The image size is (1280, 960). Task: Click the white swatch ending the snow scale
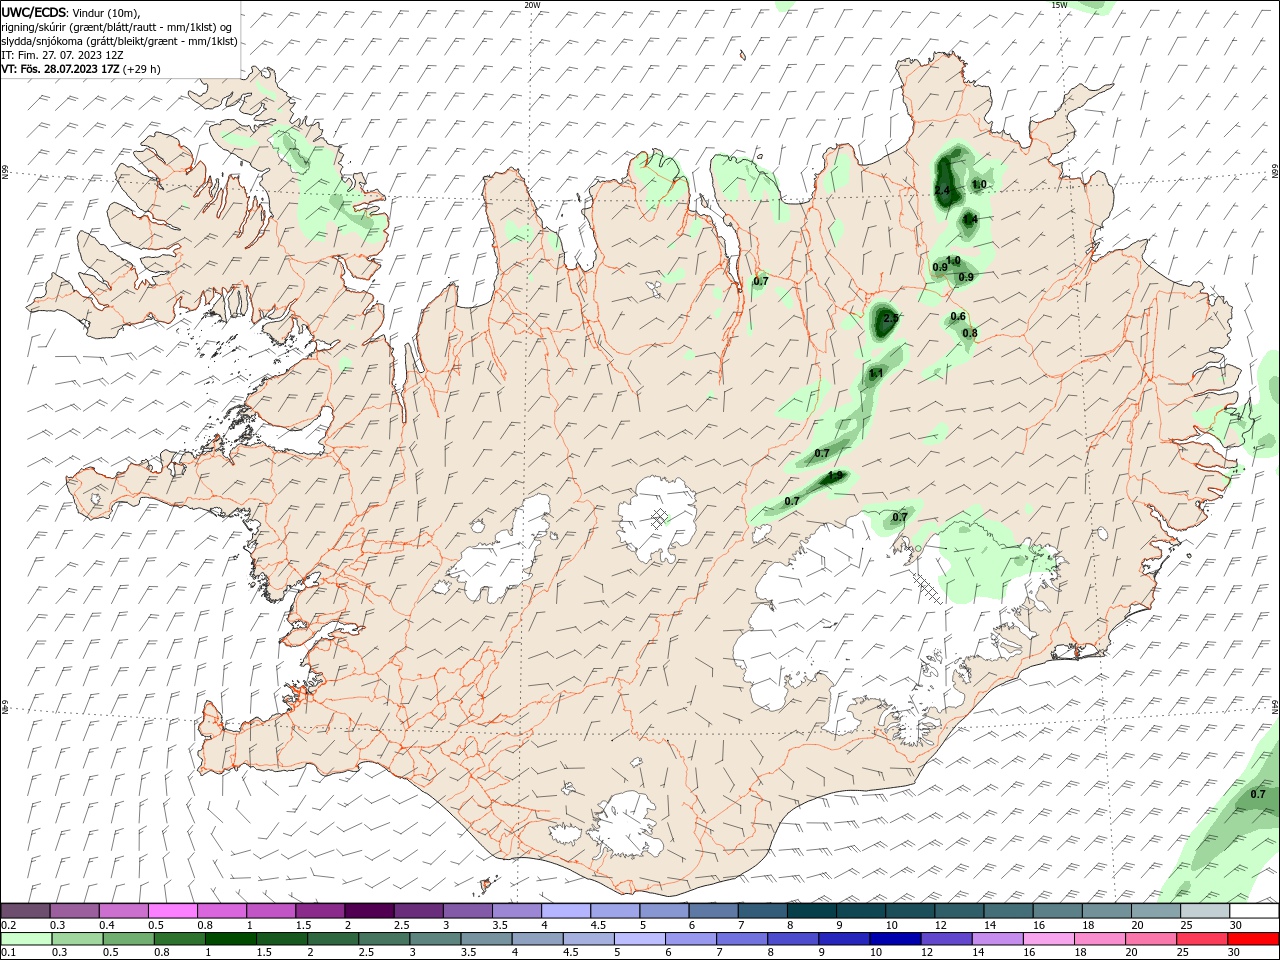tap(1253, 911)
